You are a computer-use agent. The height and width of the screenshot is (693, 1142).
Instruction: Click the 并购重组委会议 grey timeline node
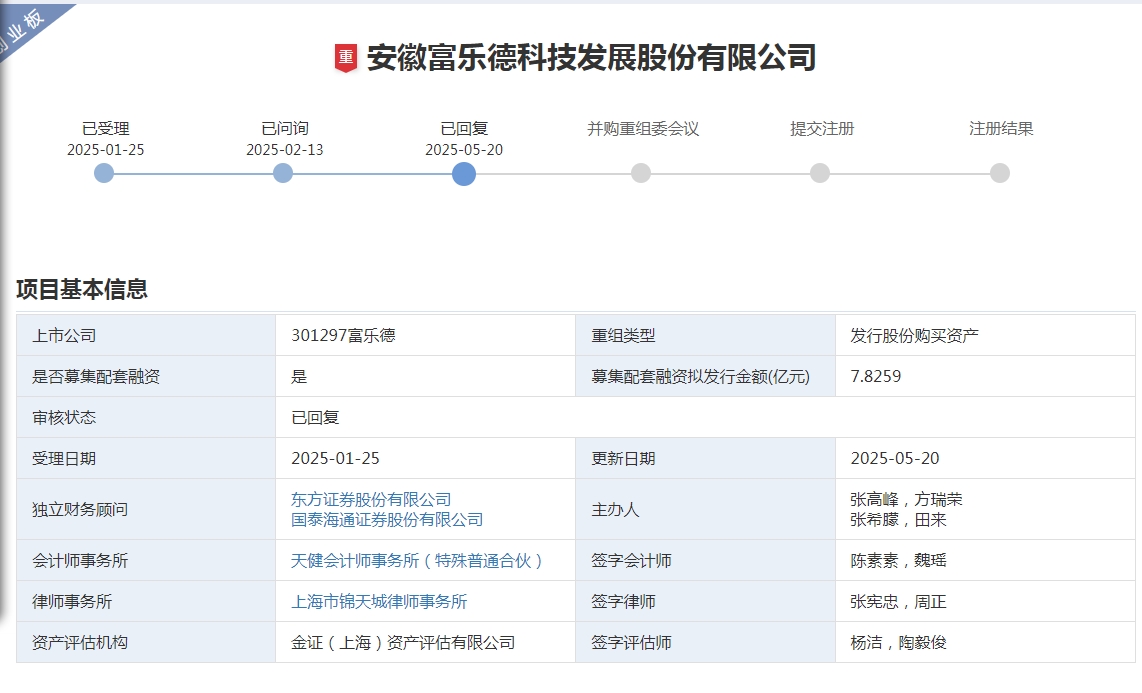coord(641,173)
